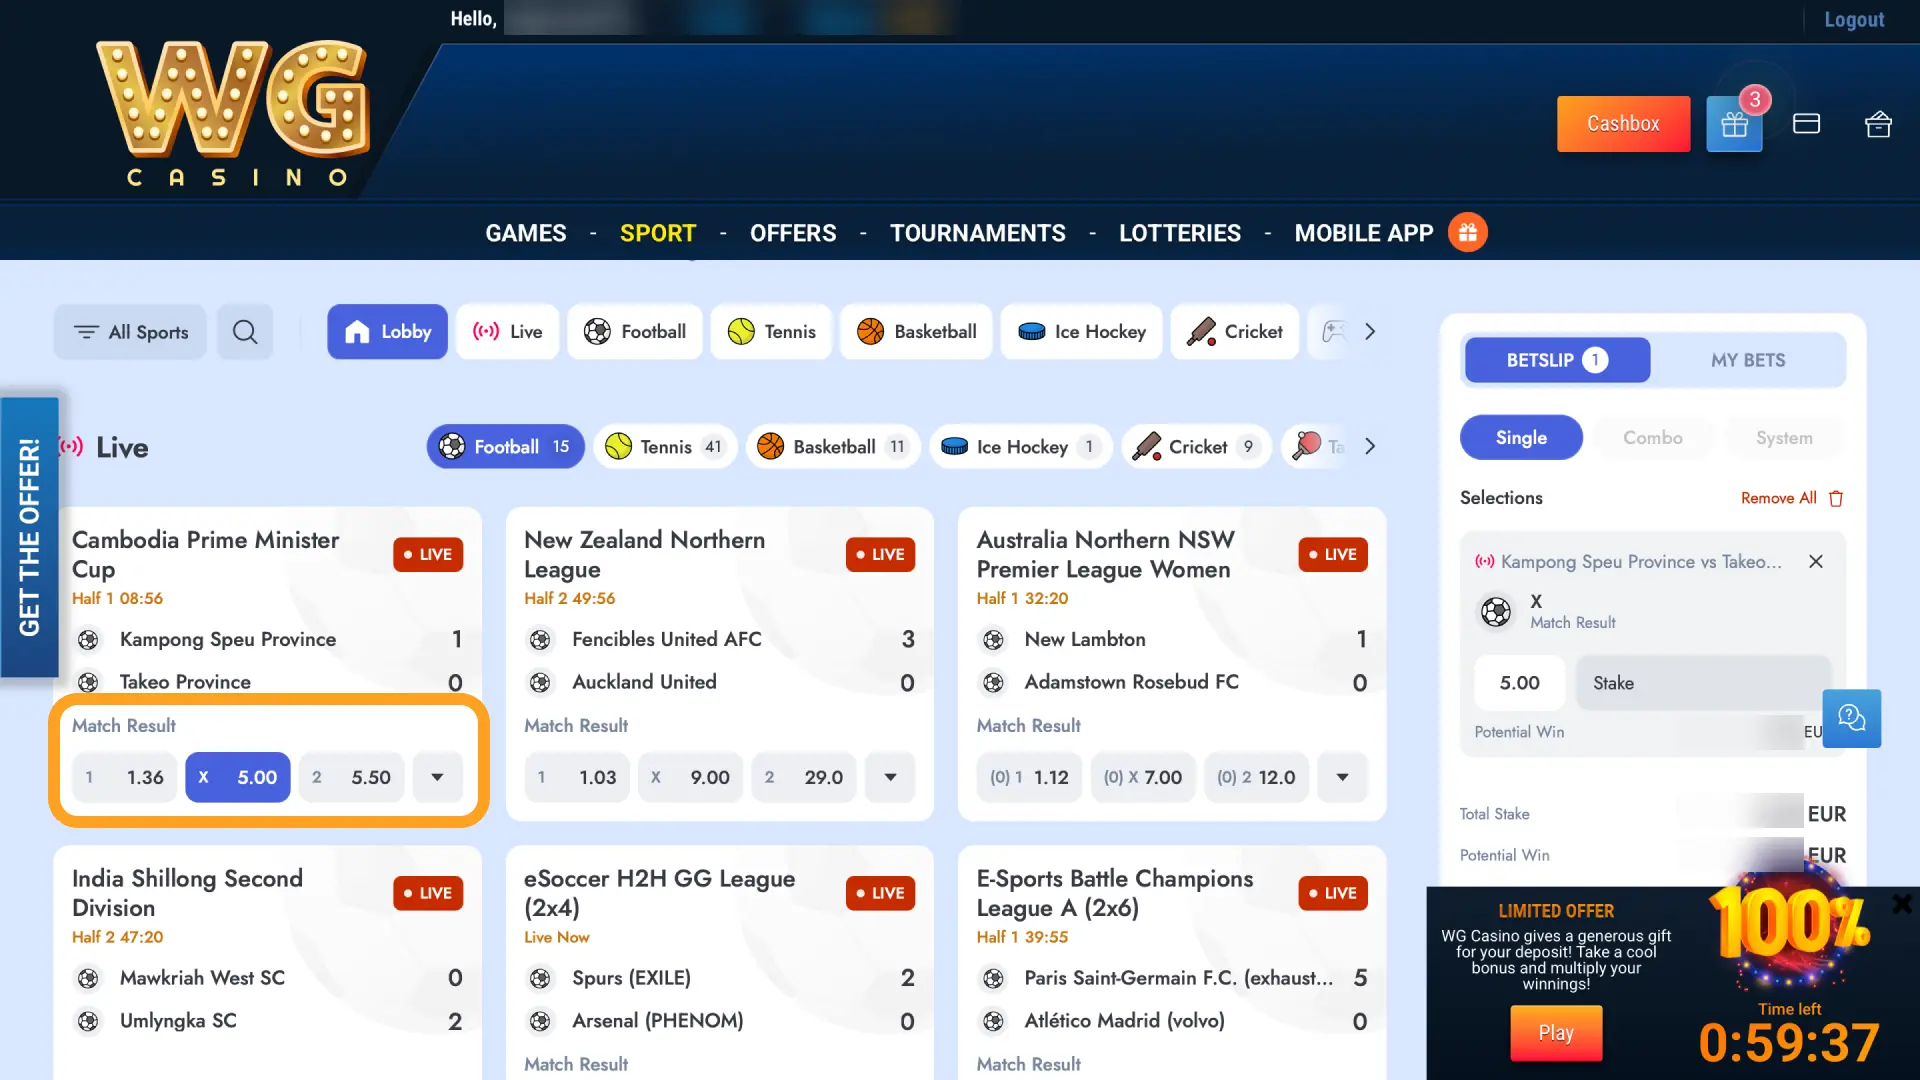The image size is (1920, 1080).
Task: Filter live events by Basketball 11
Action: (x=833, y=447)
